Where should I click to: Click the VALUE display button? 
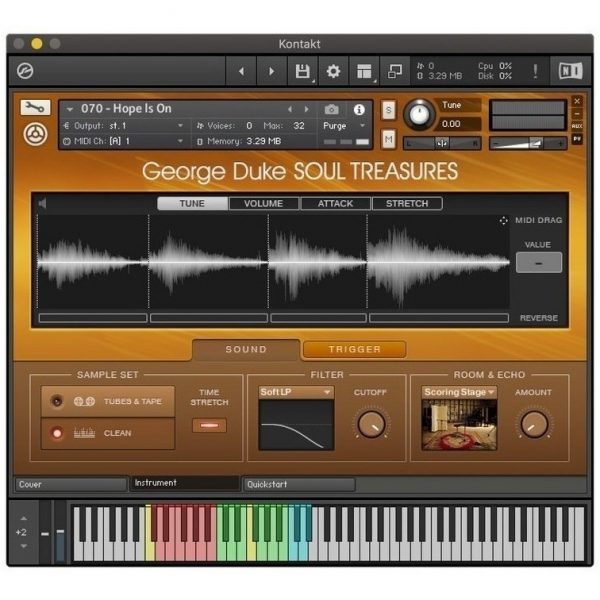point(539,263)
